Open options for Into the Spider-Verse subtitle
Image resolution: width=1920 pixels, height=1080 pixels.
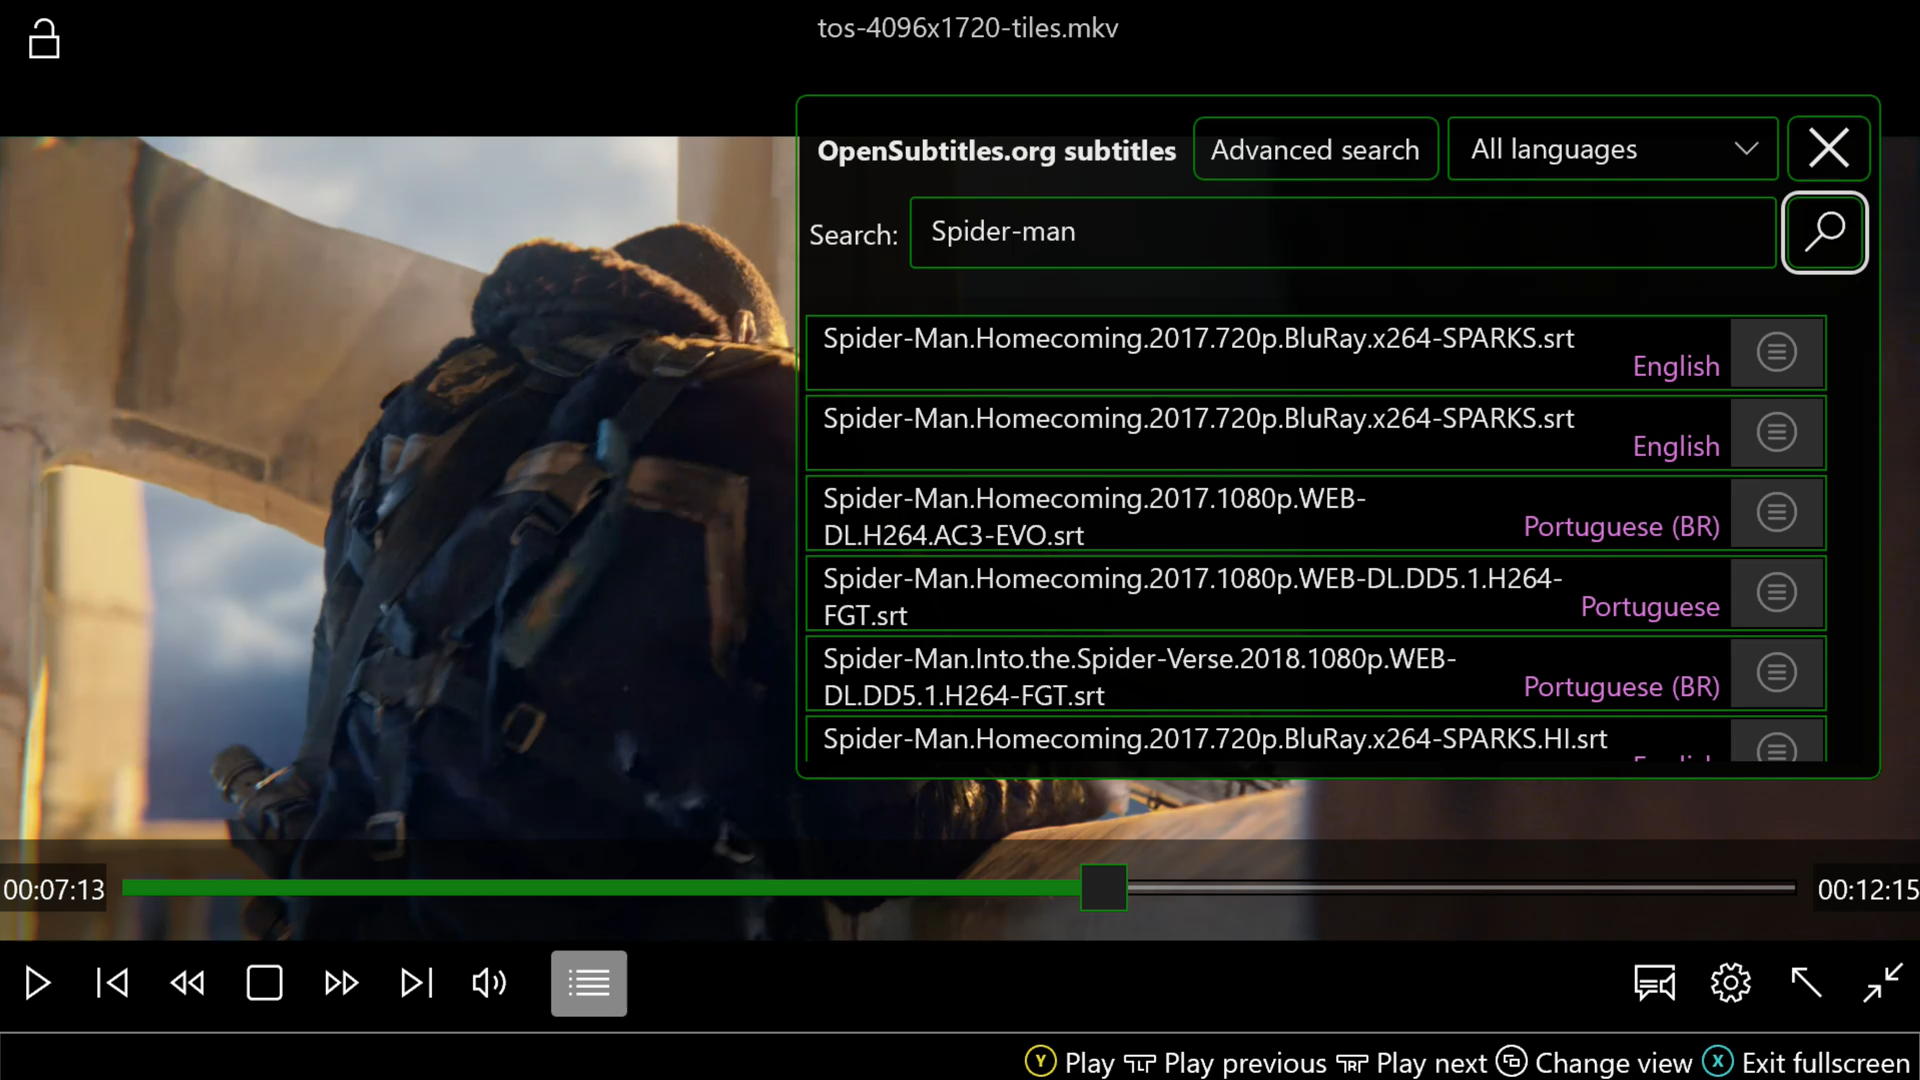click(x=1776, y=672)
